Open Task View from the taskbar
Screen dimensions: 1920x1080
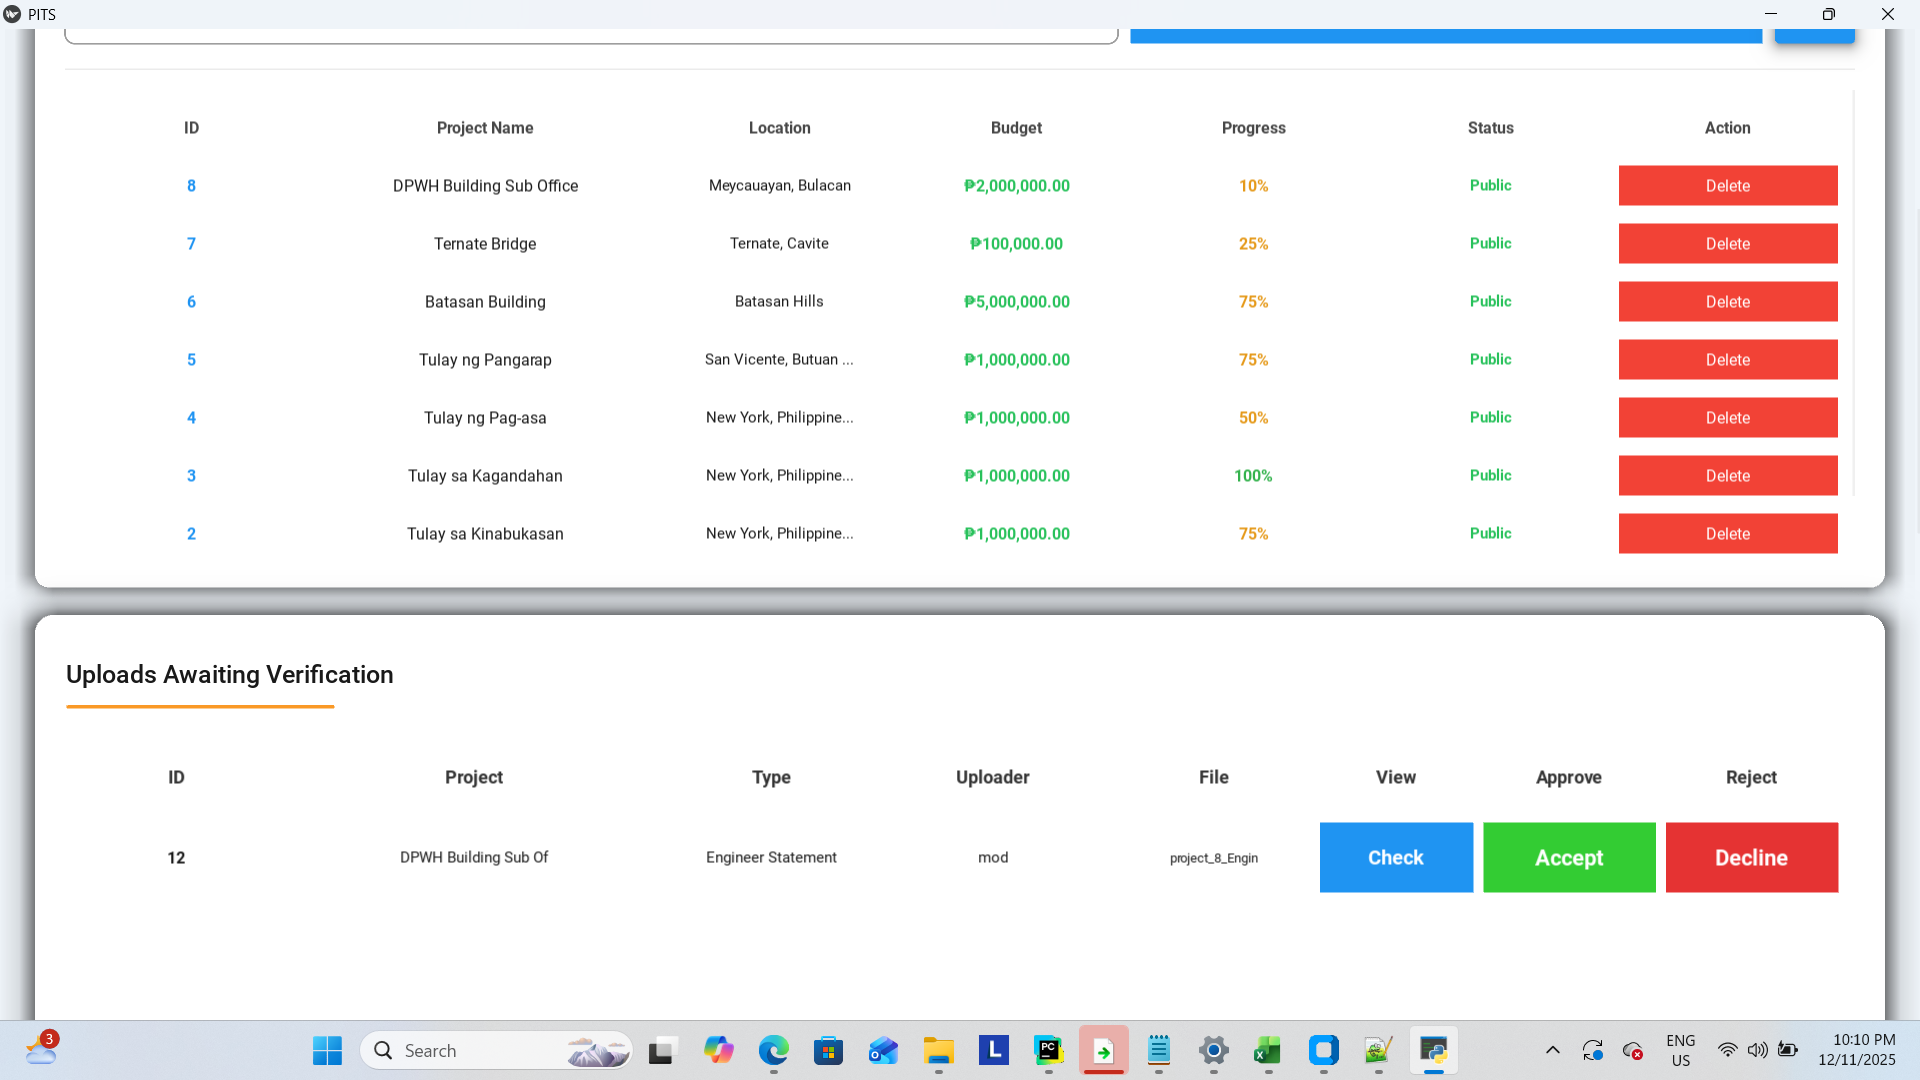[x=661, y=1051]
